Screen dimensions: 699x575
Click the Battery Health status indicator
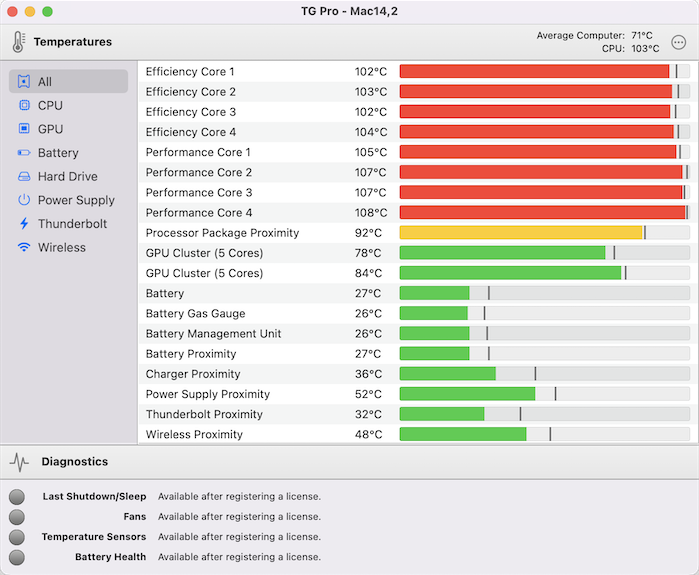click(x=17, y=557)
